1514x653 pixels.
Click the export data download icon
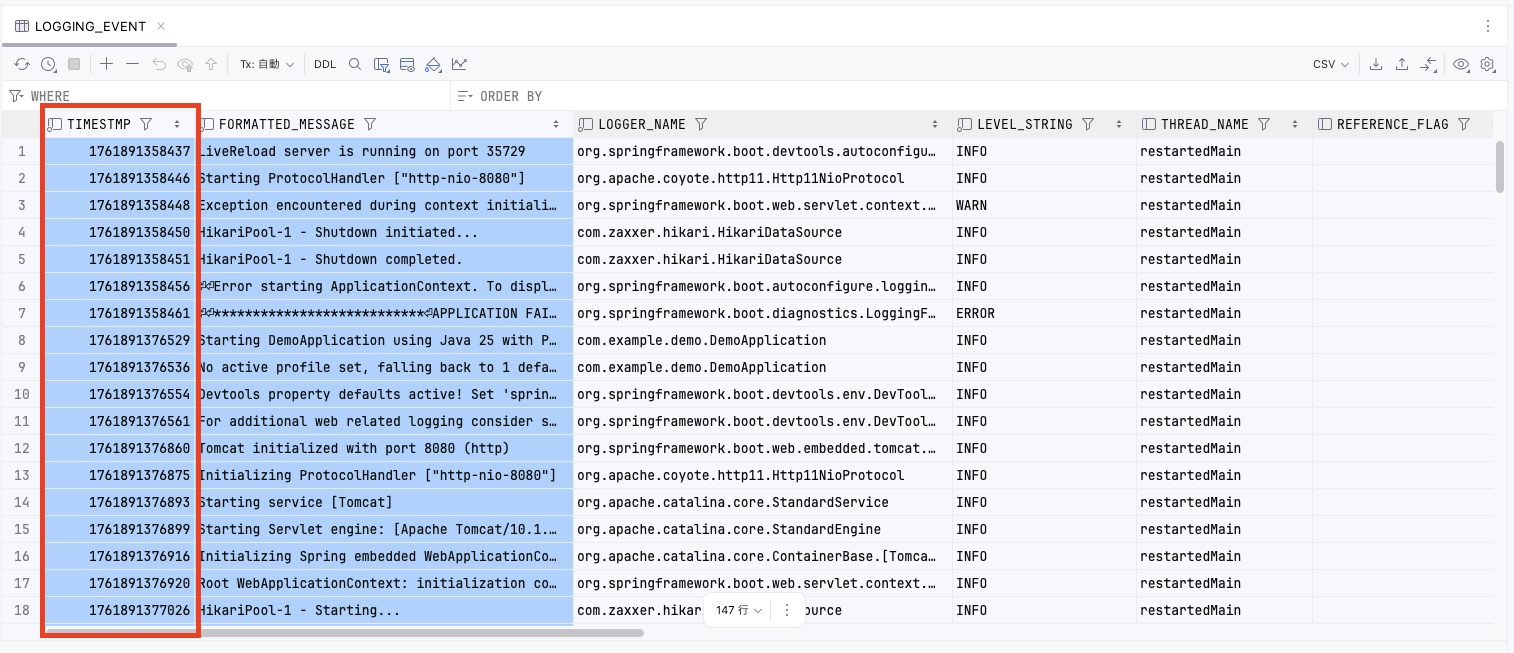[x=1376, y=63]
